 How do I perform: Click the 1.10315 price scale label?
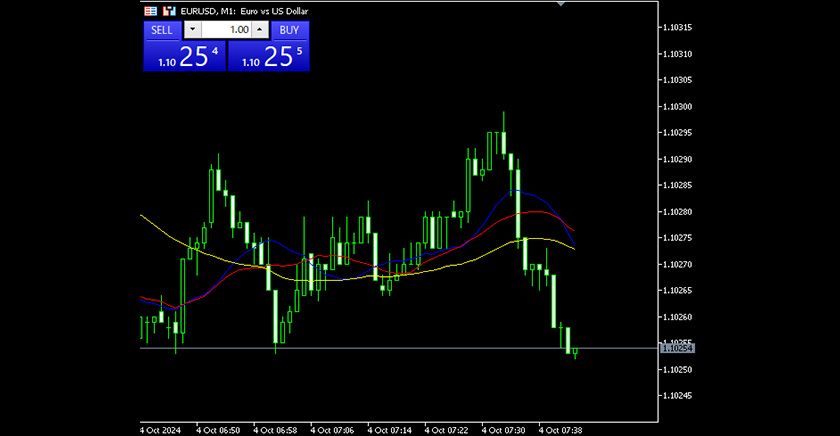[677, 27]
